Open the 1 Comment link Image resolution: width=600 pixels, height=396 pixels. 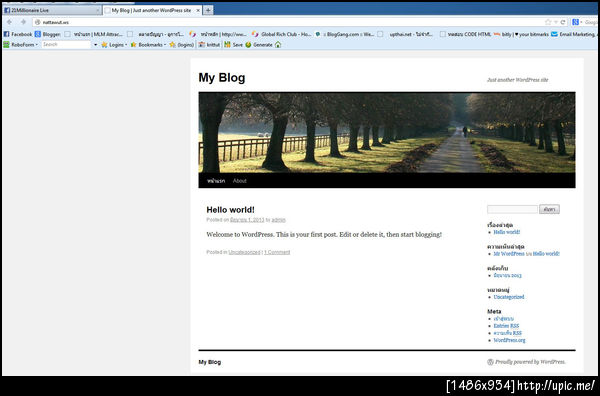point(277,252)
